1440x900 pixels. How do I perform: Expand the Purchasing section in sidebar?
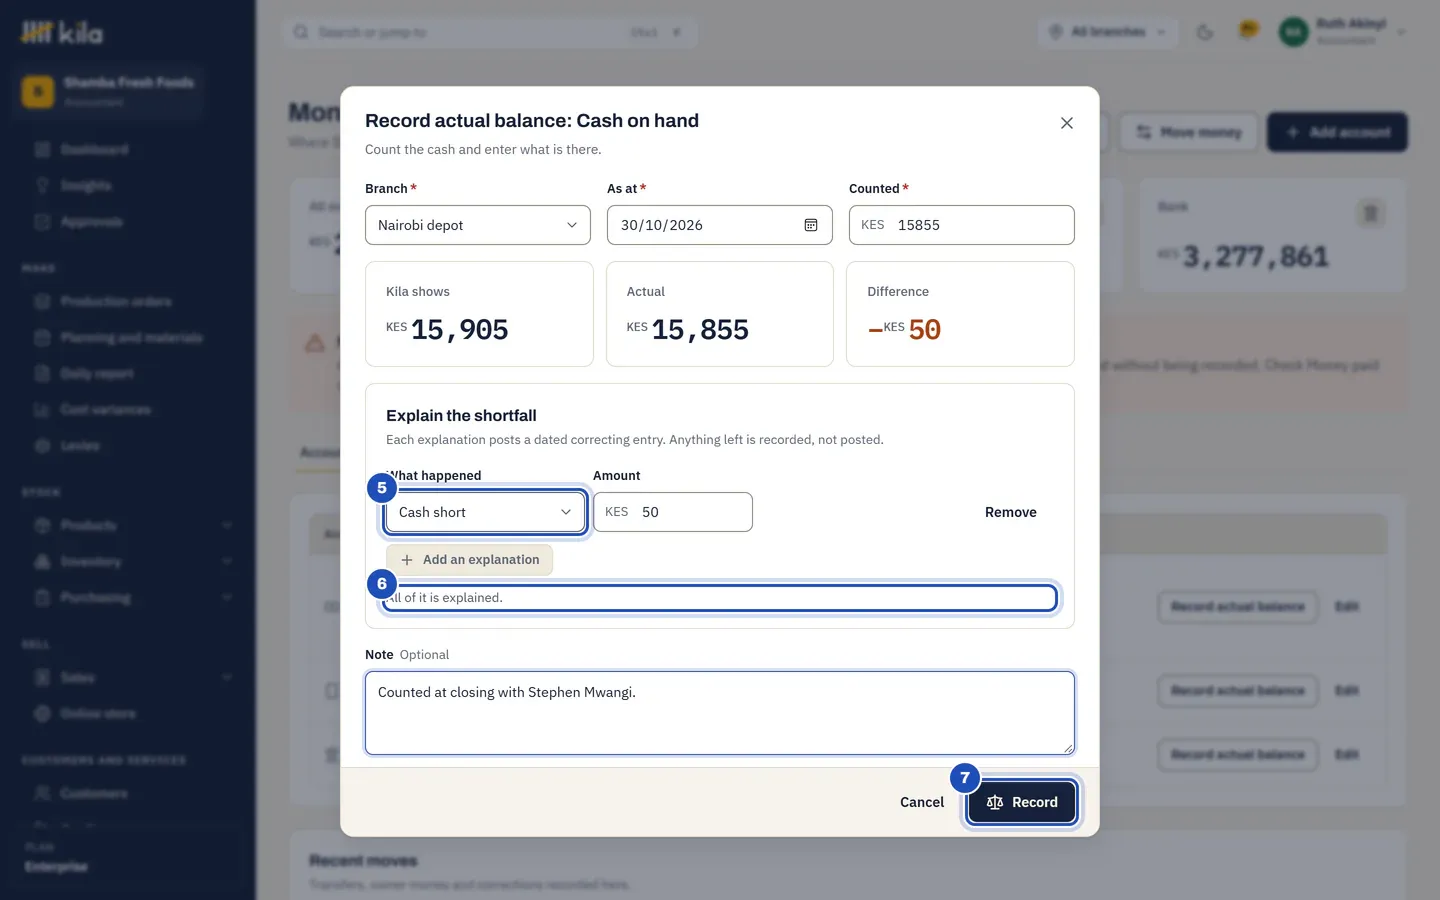coord(227,597)
